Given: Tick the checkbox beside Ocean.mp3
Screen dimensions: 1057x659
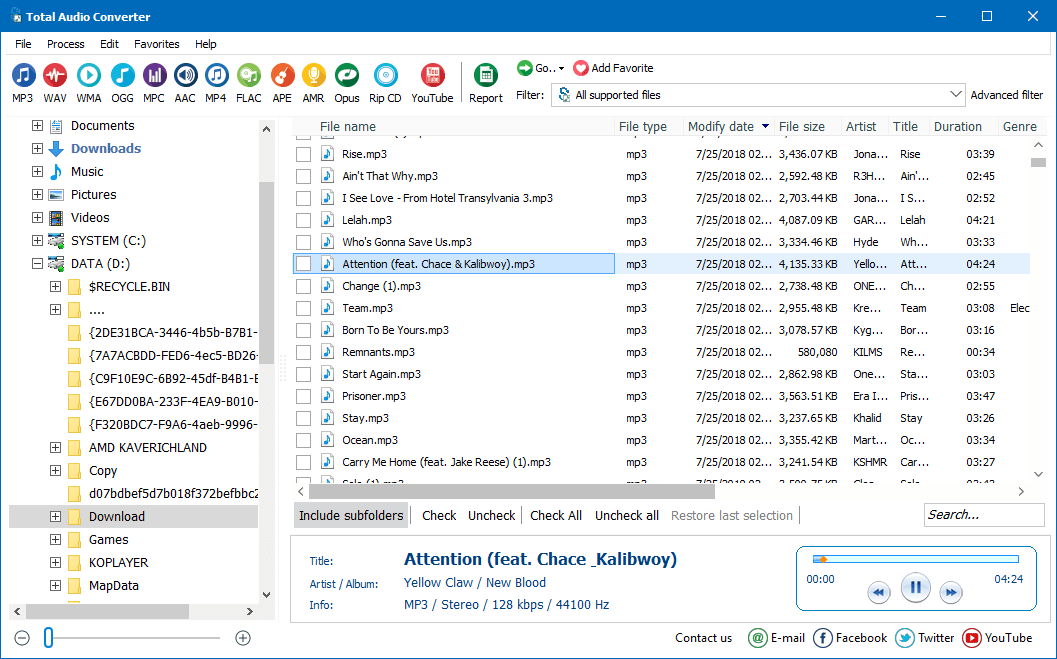Looking at the screenshot, I should tap(304, 439).
